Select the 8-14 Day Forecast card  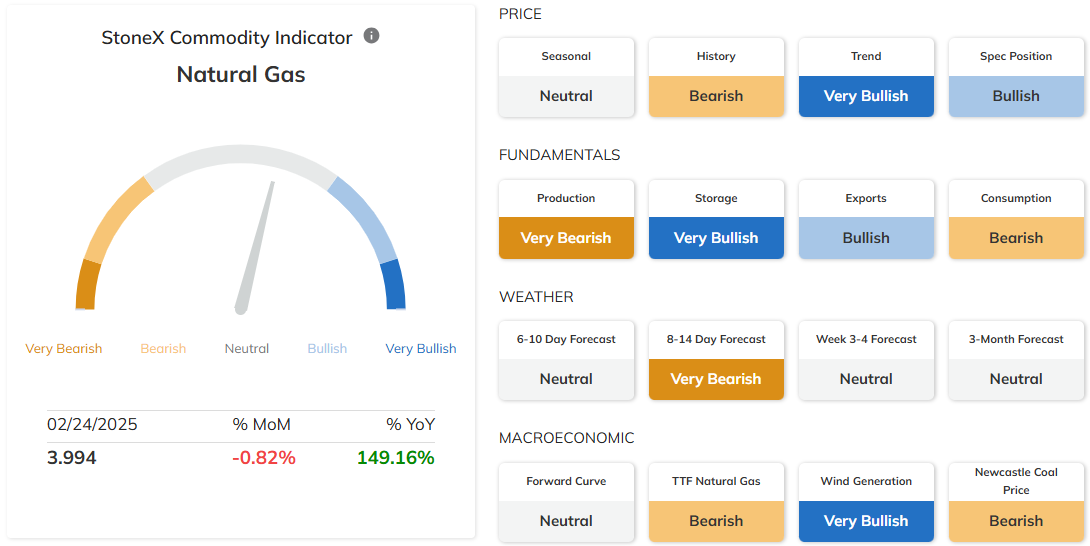pyautogui.click(x=716, y=360)
